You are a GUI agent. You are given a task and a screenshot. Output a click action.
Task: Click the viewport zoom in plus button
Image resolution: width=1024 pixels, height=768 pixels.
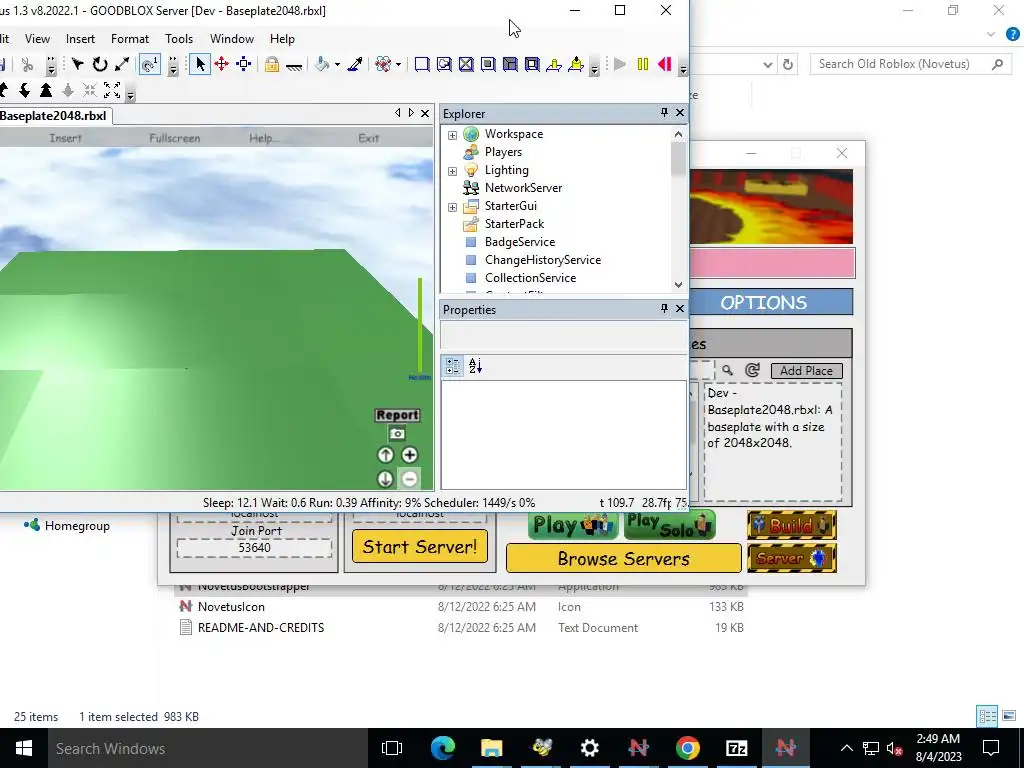[x=409, y=455]
